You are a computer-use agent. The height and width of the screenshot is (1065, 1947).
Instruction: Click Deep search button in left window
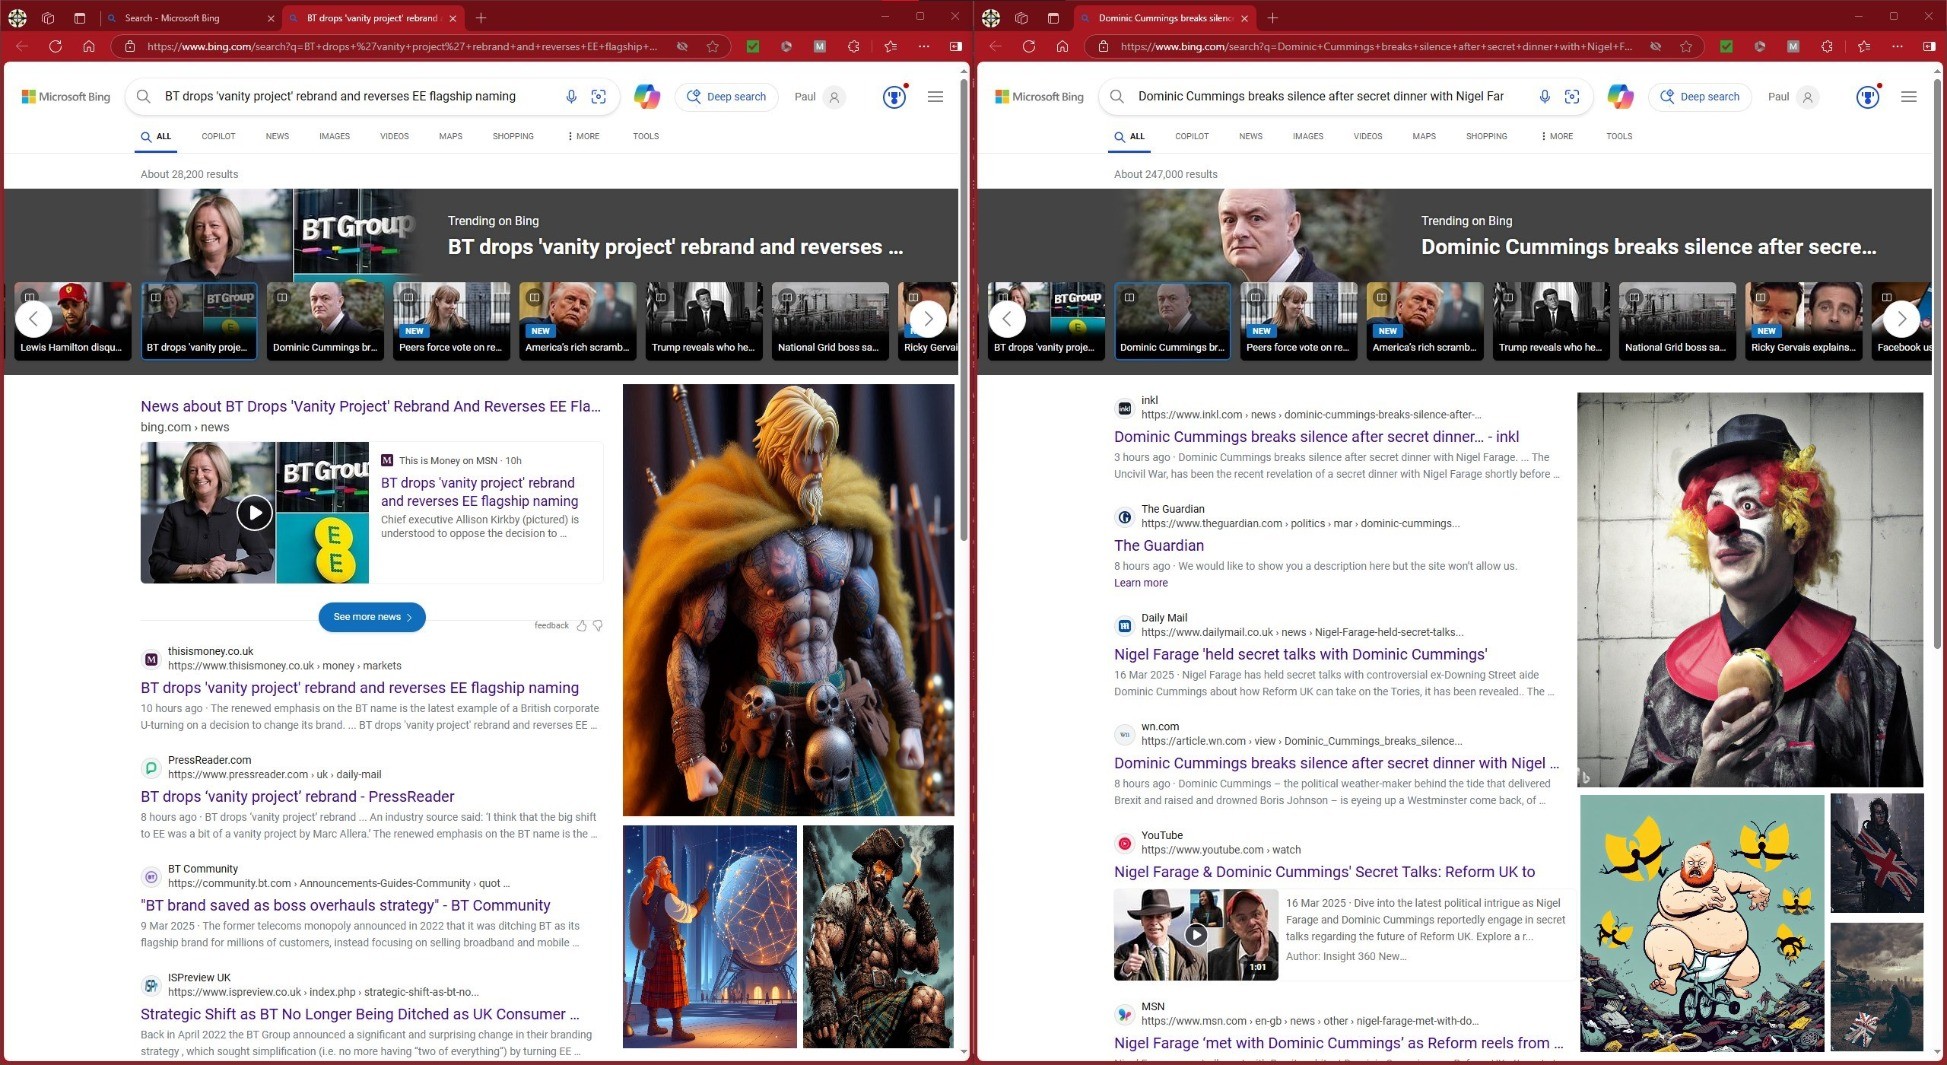727,96
